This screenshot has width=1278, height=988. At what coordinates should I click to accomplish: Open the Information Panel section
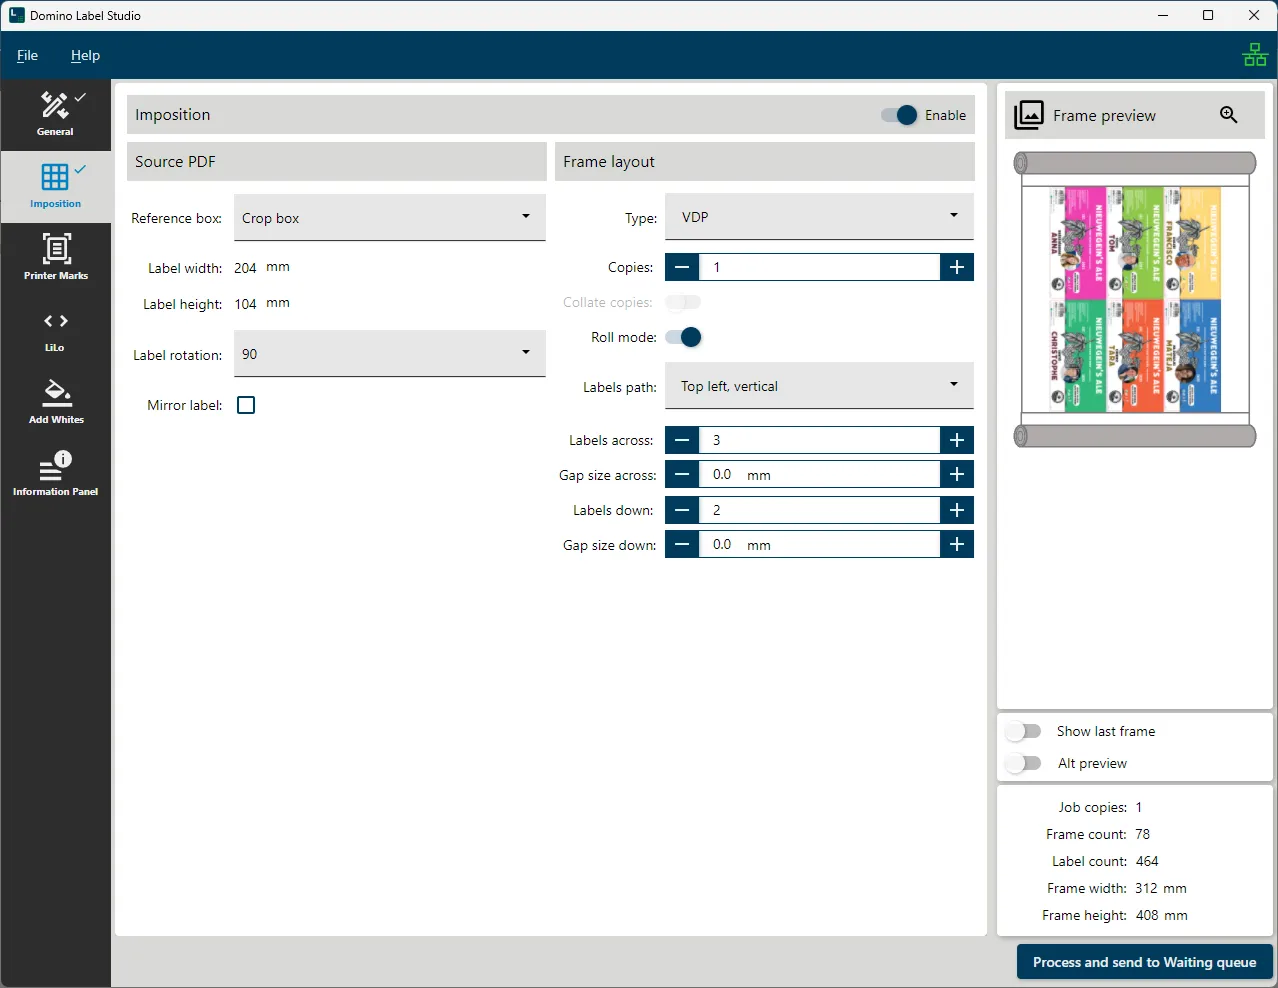tap(55, 473)
